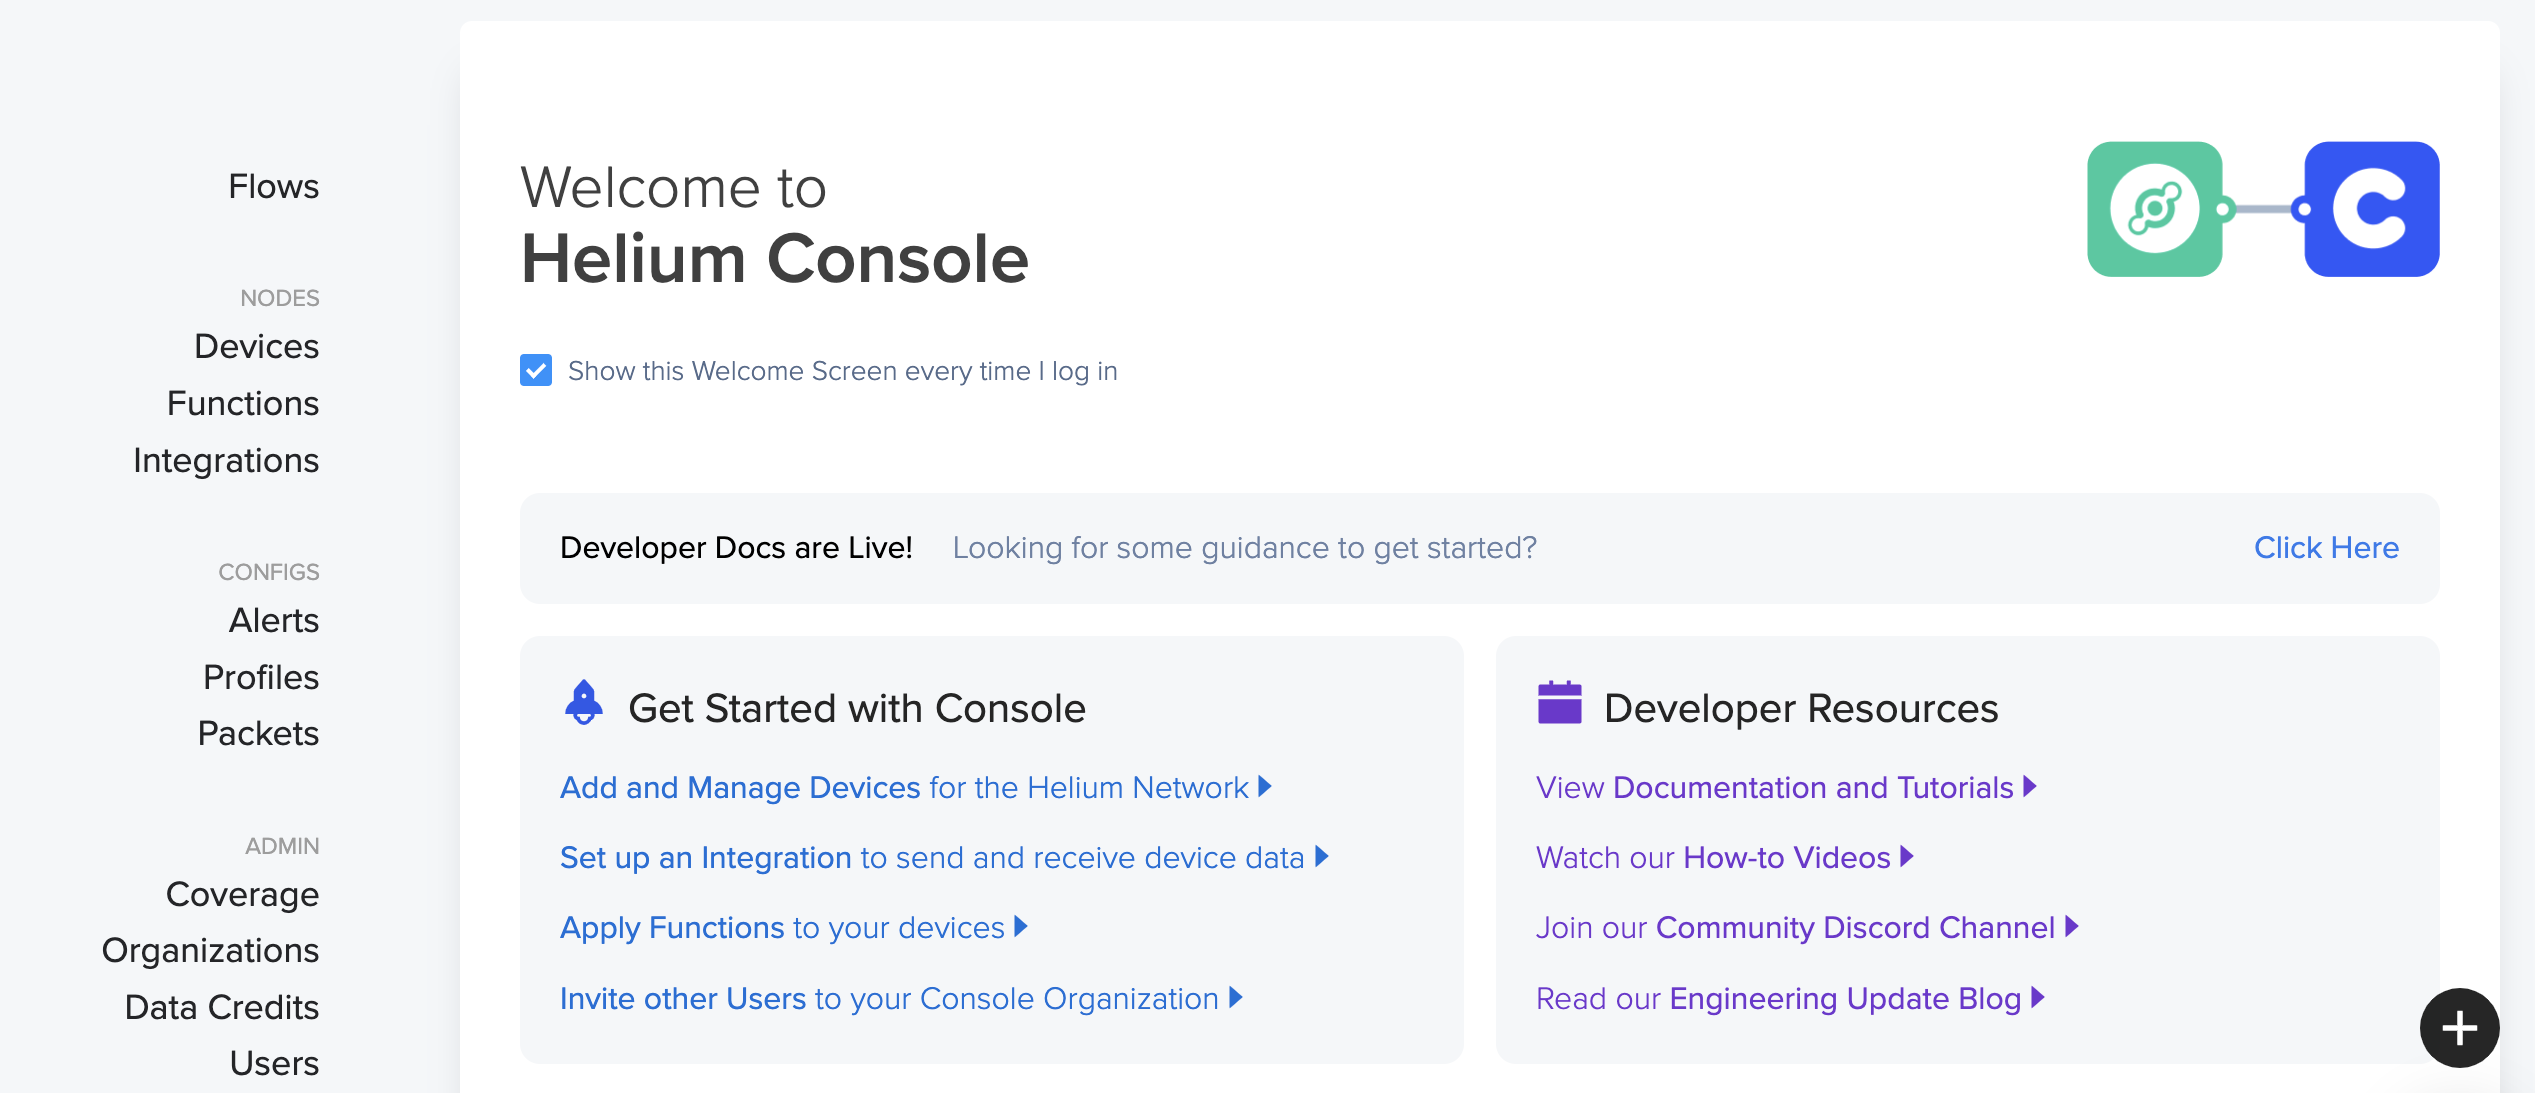Select Packets in the sidebar
Viewport: 2535px width, 1093px height.
[258, 733]
